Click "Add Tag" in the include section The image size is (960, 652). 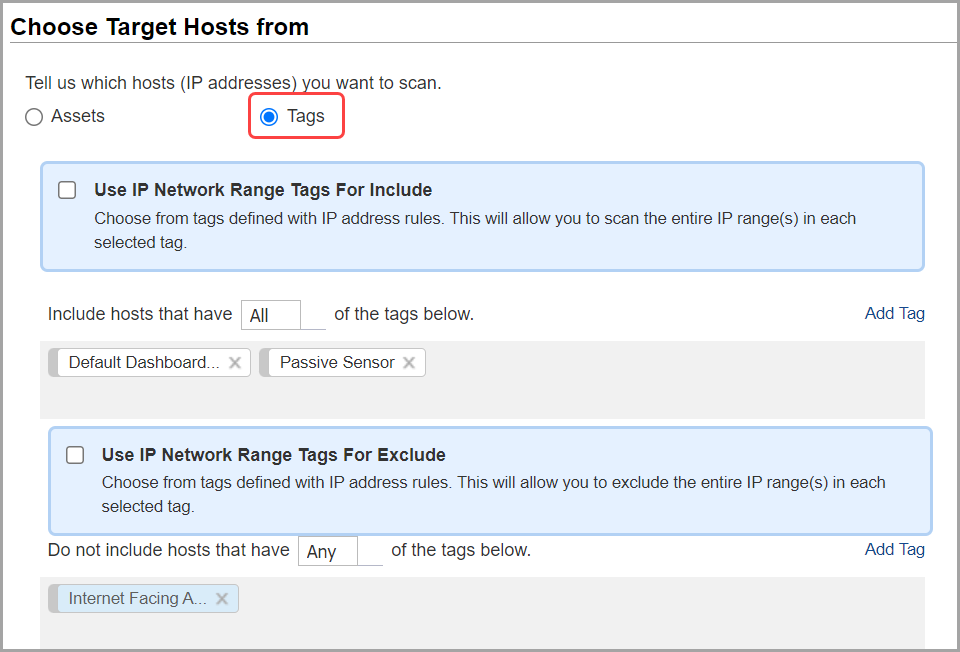coord(894,313)
